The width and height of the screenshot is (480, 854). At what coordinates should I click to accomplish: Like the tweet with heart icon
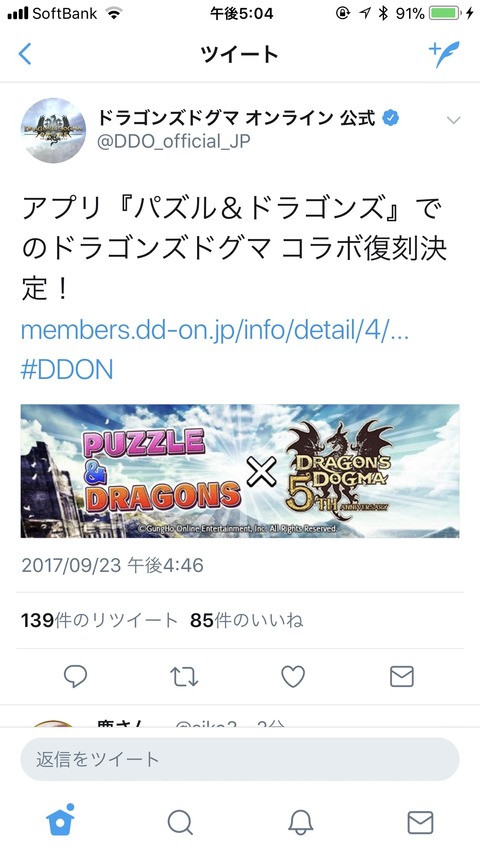[293, 677]
